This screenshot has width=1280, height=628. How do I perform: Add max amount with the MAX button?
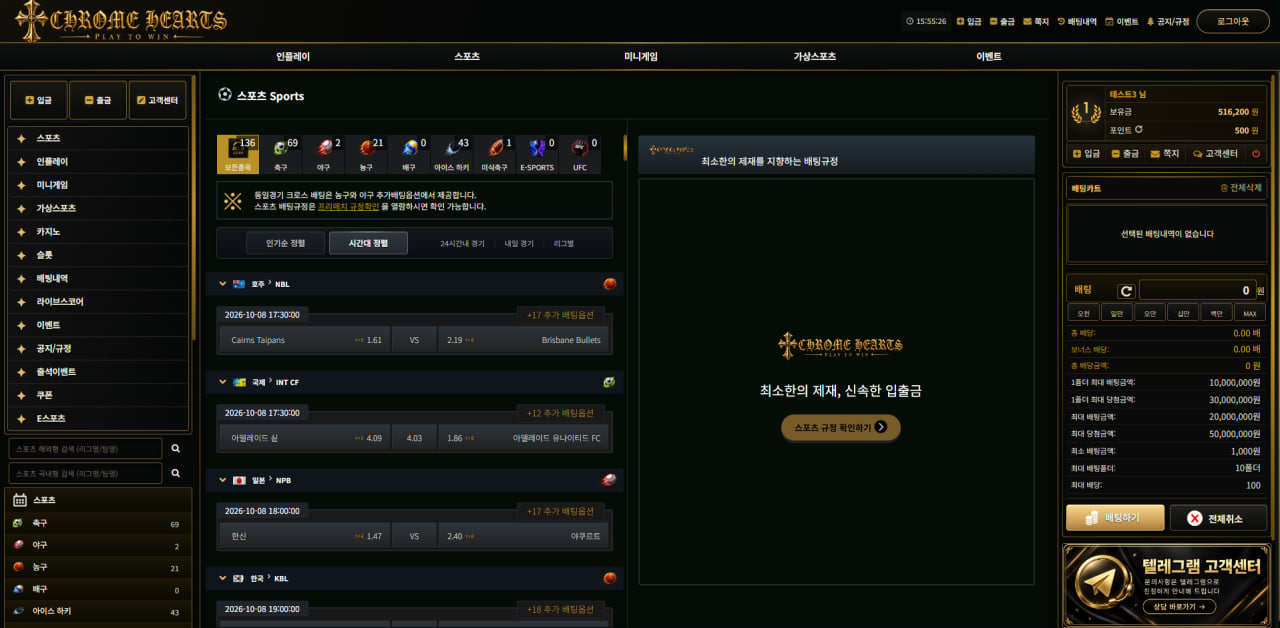1250,313
